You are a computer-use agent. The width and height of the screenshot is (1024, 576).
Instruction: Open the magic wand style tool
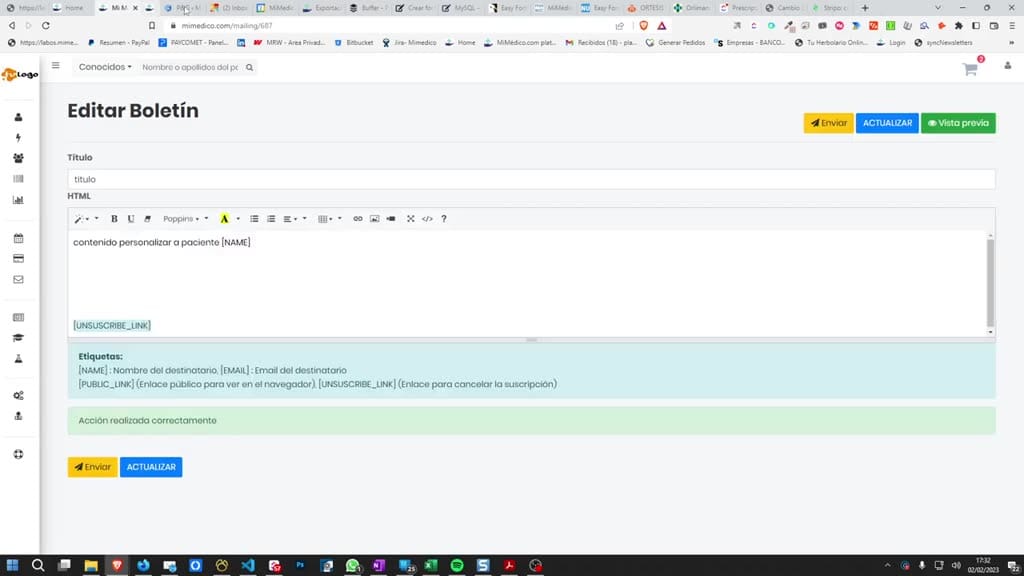tap(80, 219)
